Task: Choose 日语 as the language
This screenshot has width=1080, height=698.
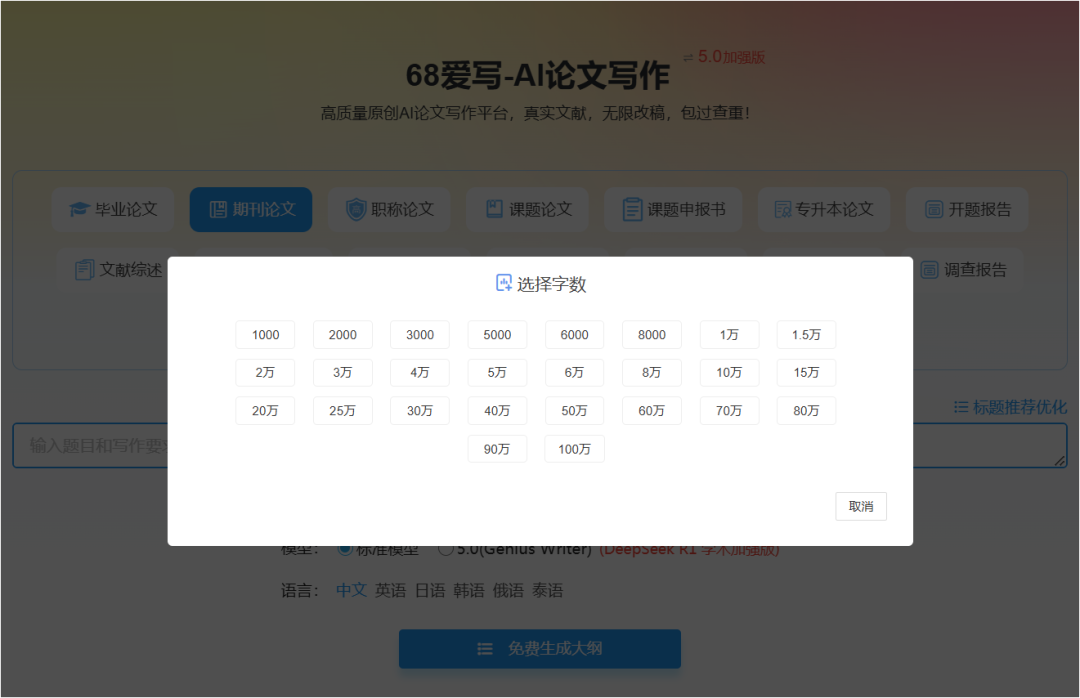Action: coord(430,591)
